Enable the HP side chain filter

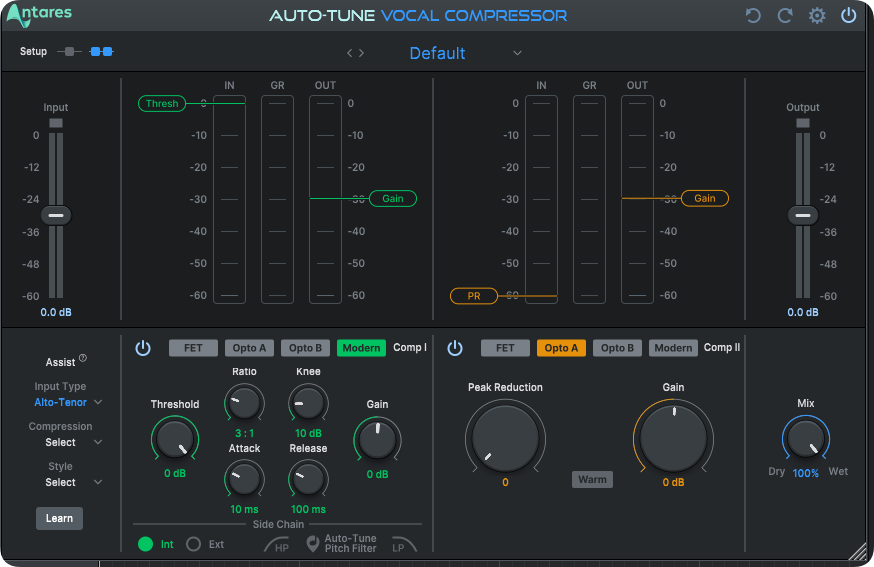coord(277,545)
